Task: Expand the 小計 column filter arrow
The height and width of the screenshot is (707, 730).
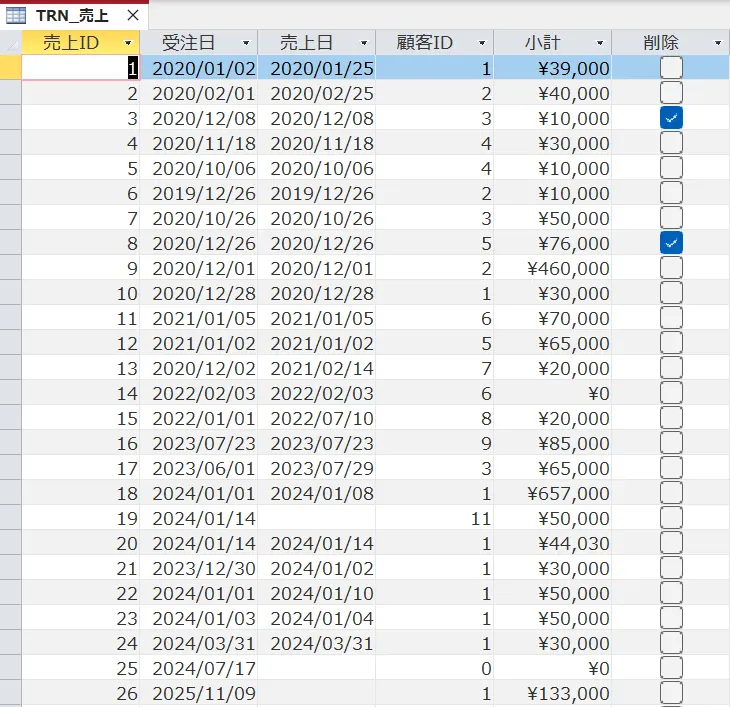Action: click(x=600, y=43)
